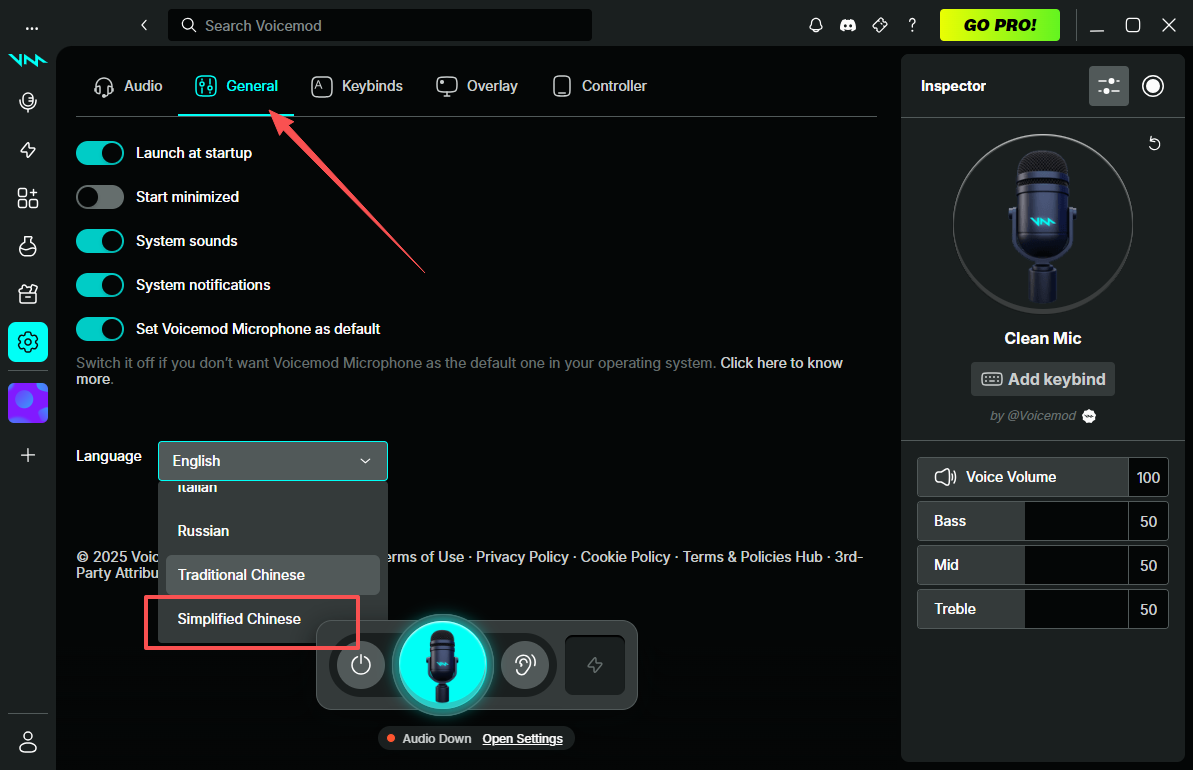
Task: Open the user account profile icon
Action: [x=28, y=742]
